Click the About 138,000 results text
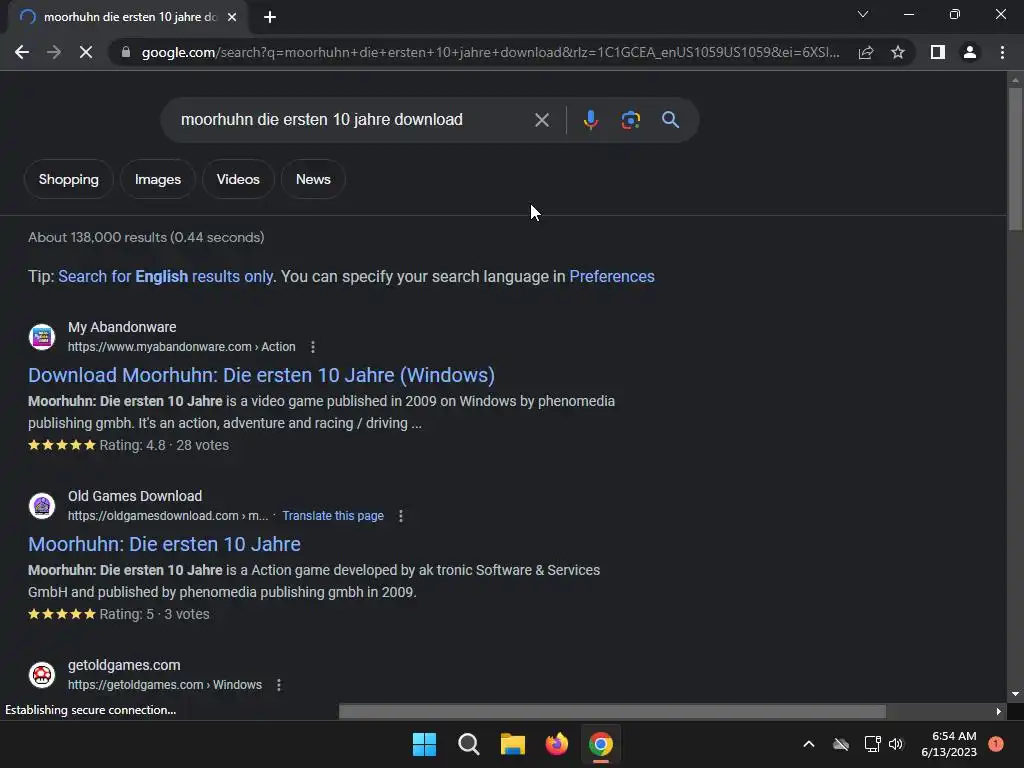 (x=146, y=237)
